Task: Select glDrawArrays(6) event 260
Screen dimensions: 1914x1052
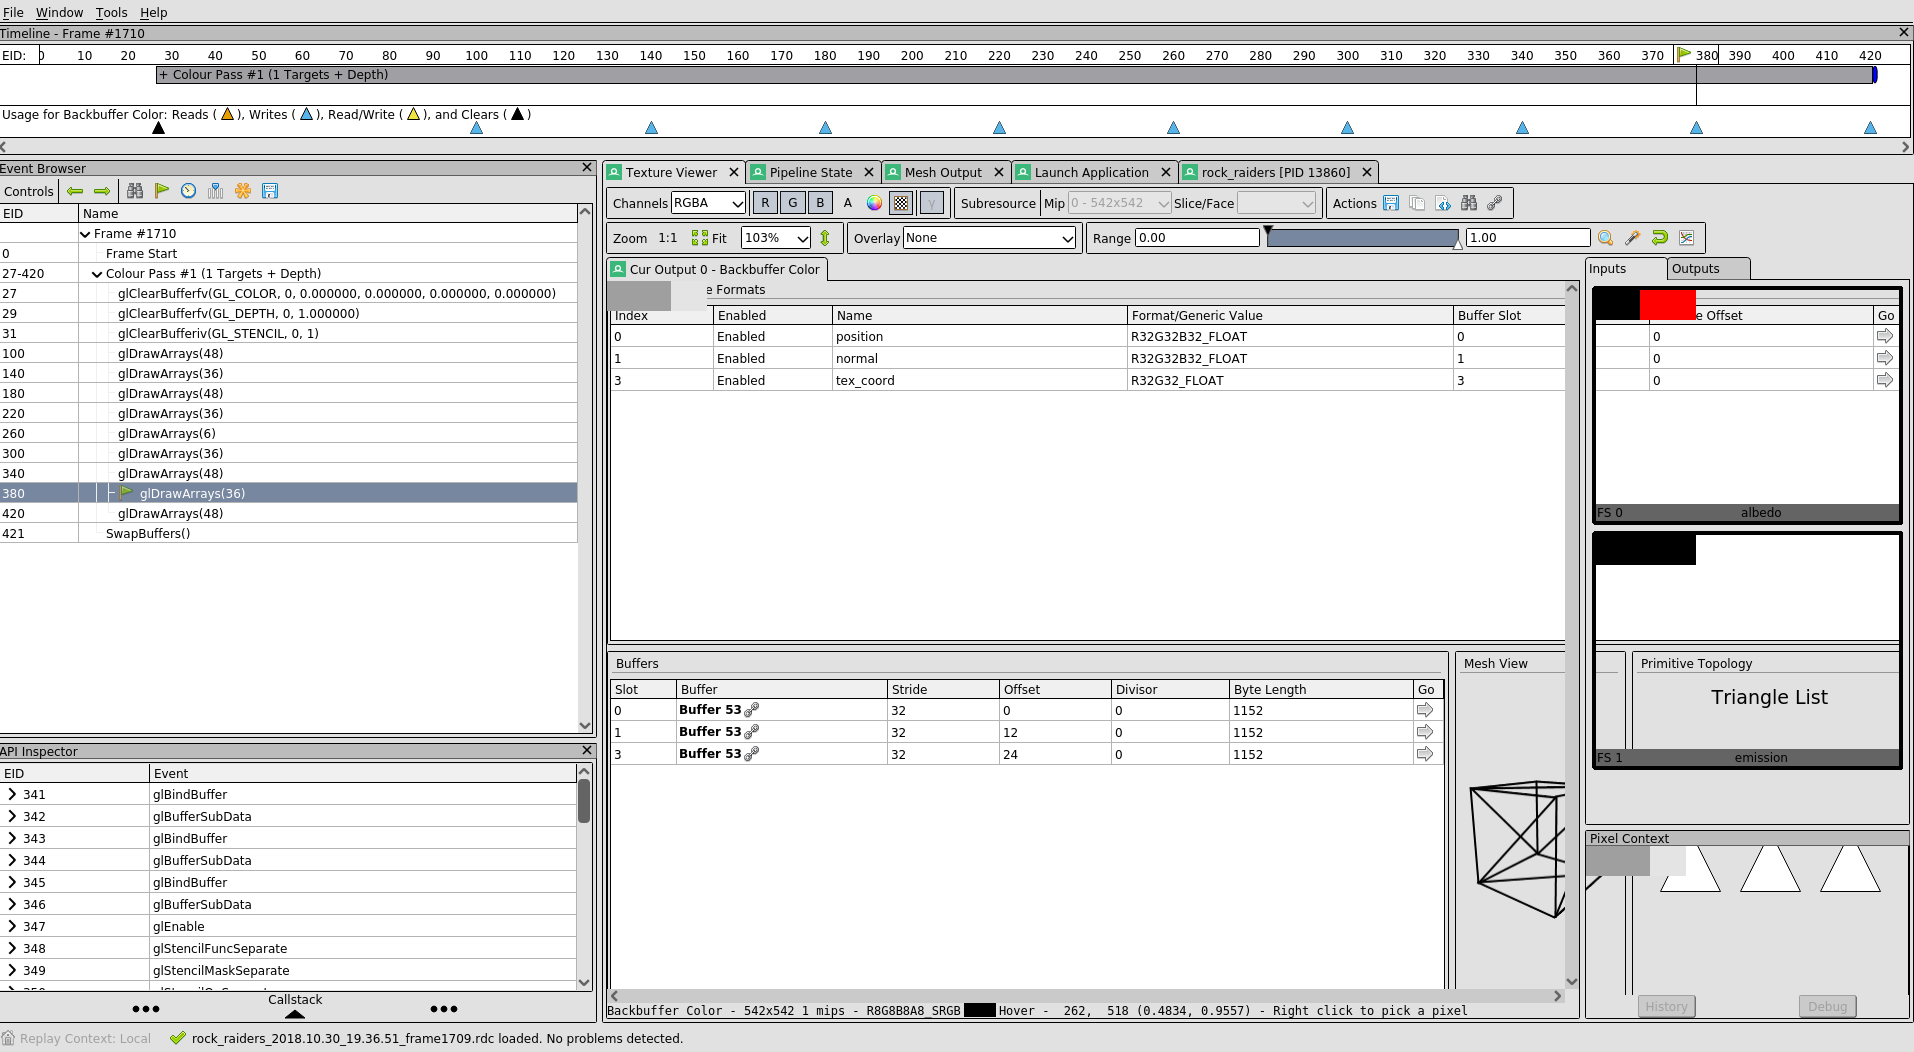Action: click(x=288, y=433)
